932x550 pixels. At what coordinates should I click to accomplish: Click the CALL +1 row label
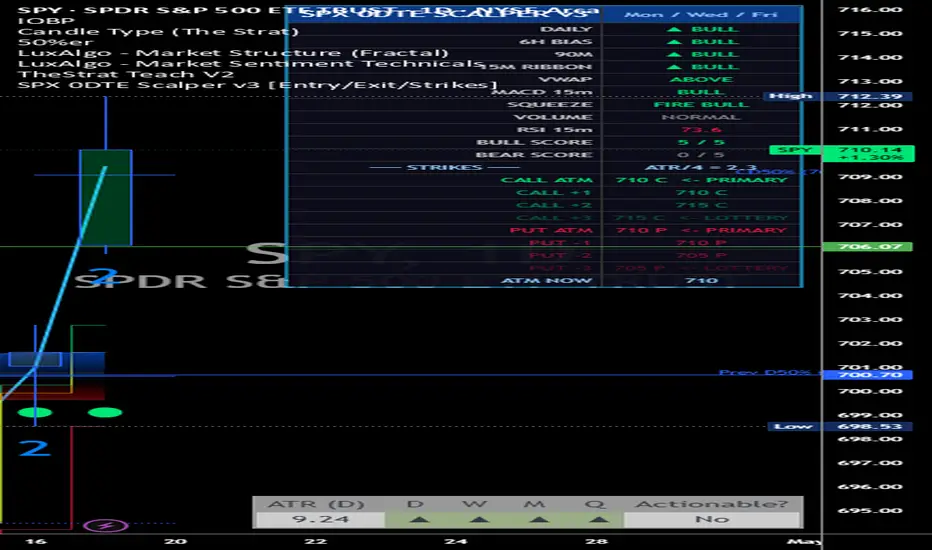pyautogui.click(x=554, y=192)
